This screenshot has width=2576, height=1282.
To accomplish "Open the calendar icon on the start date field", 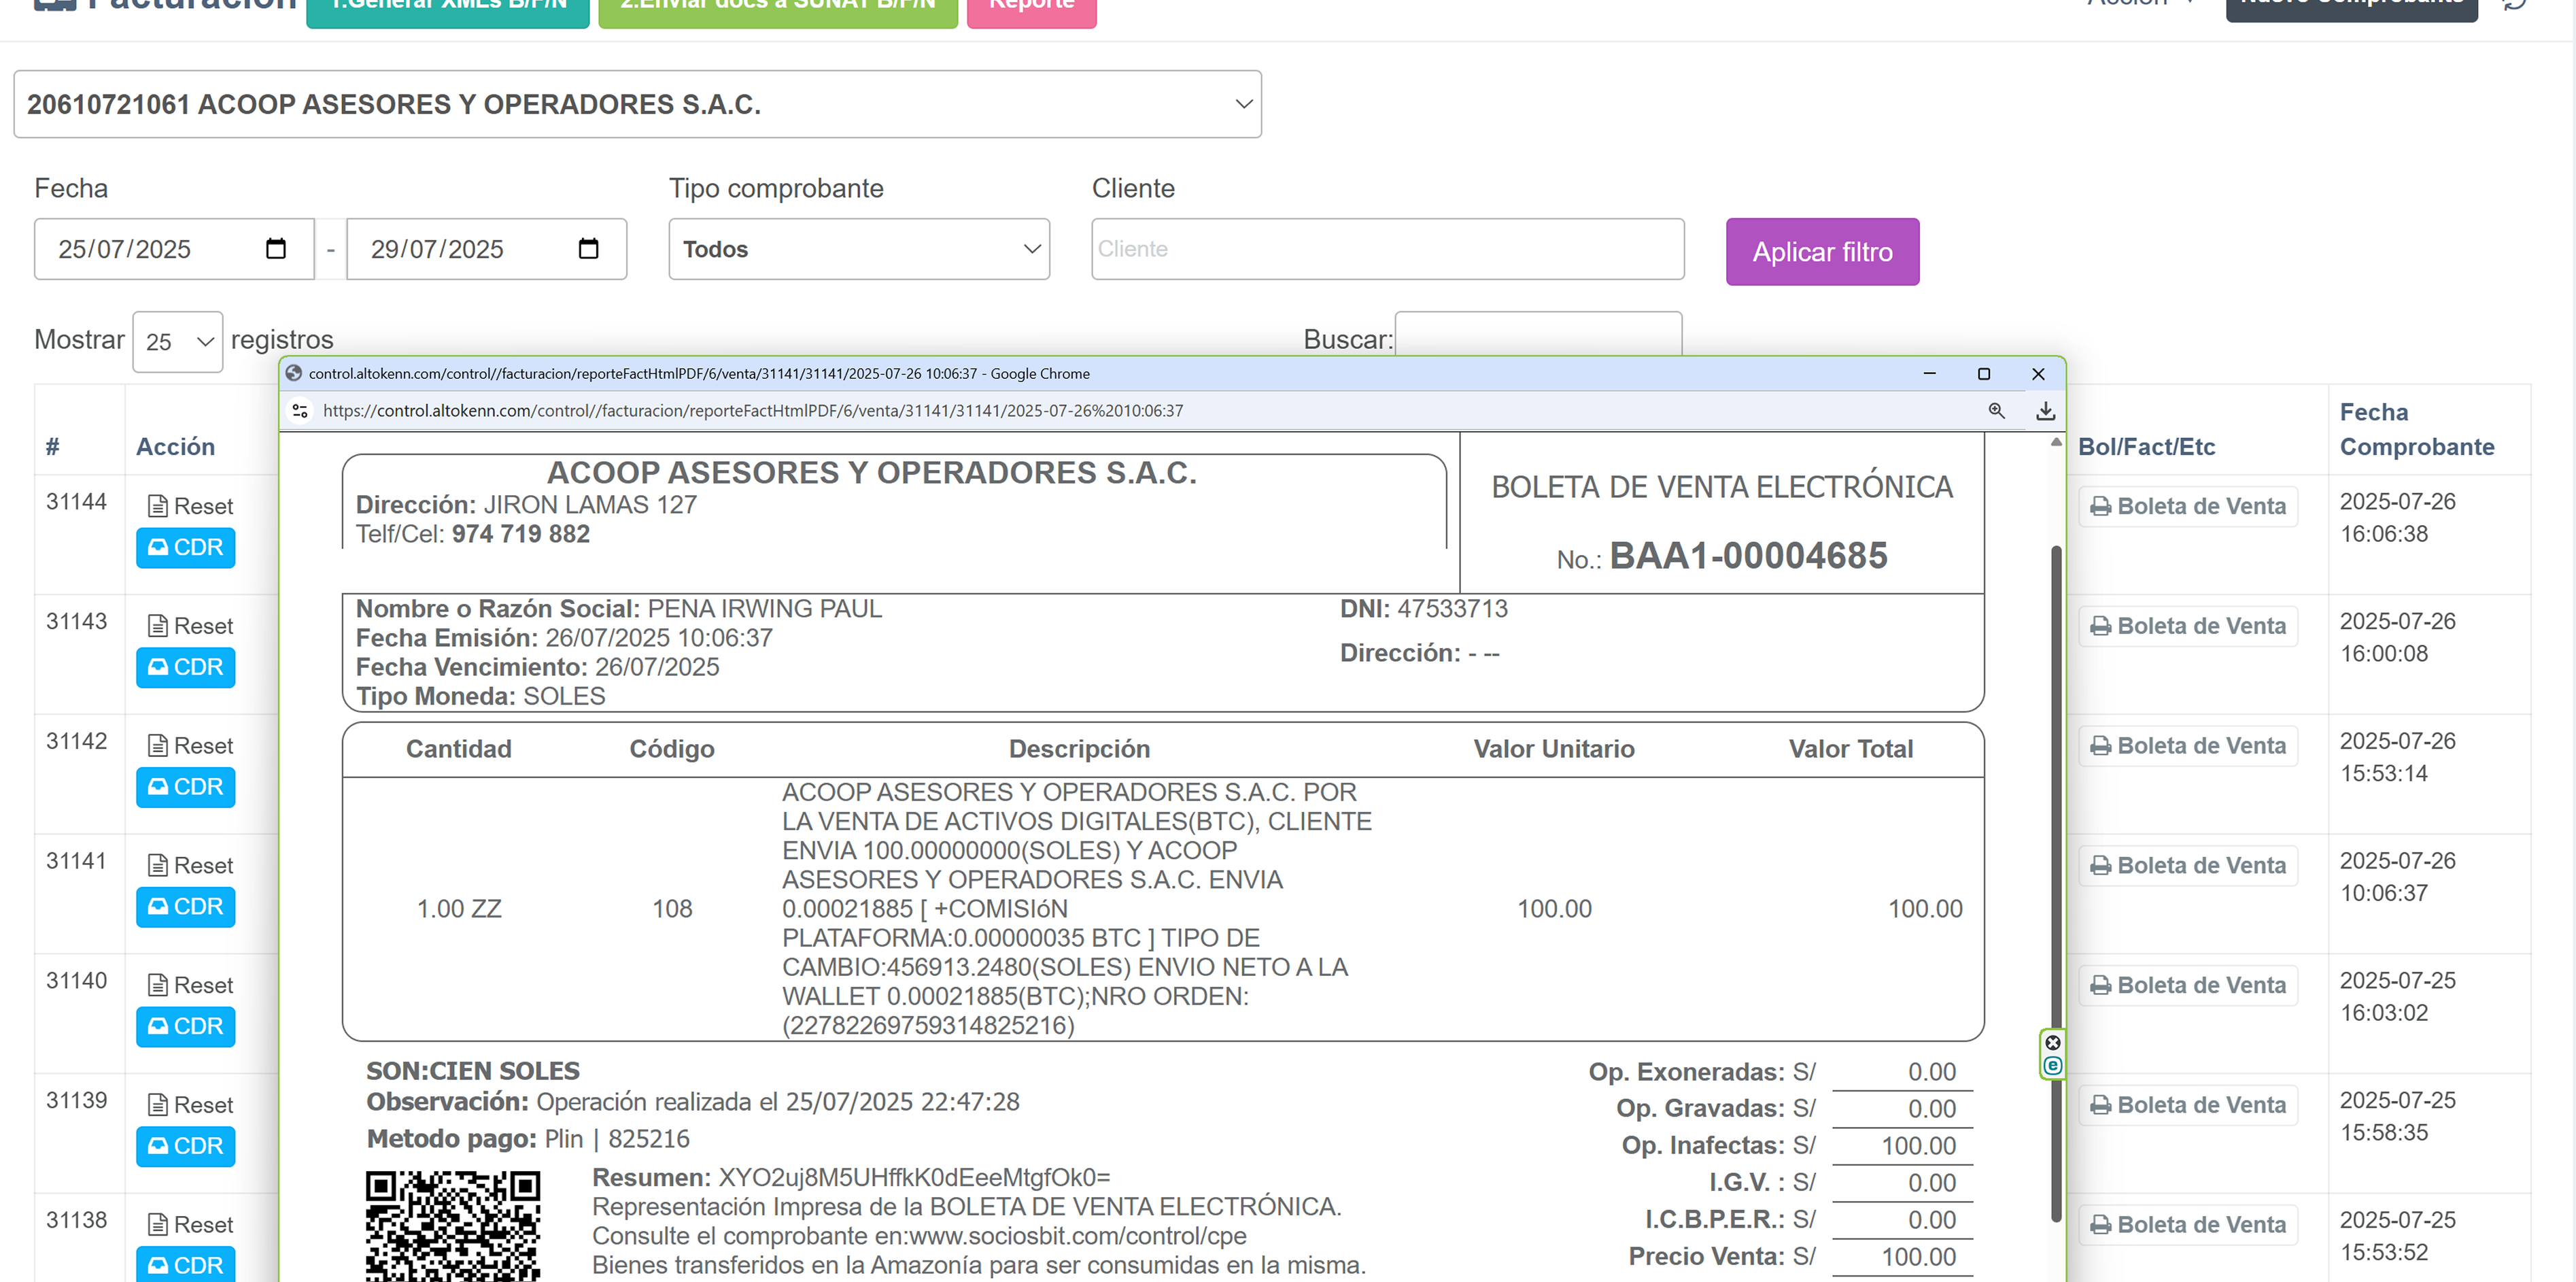I will click(277, 249).
